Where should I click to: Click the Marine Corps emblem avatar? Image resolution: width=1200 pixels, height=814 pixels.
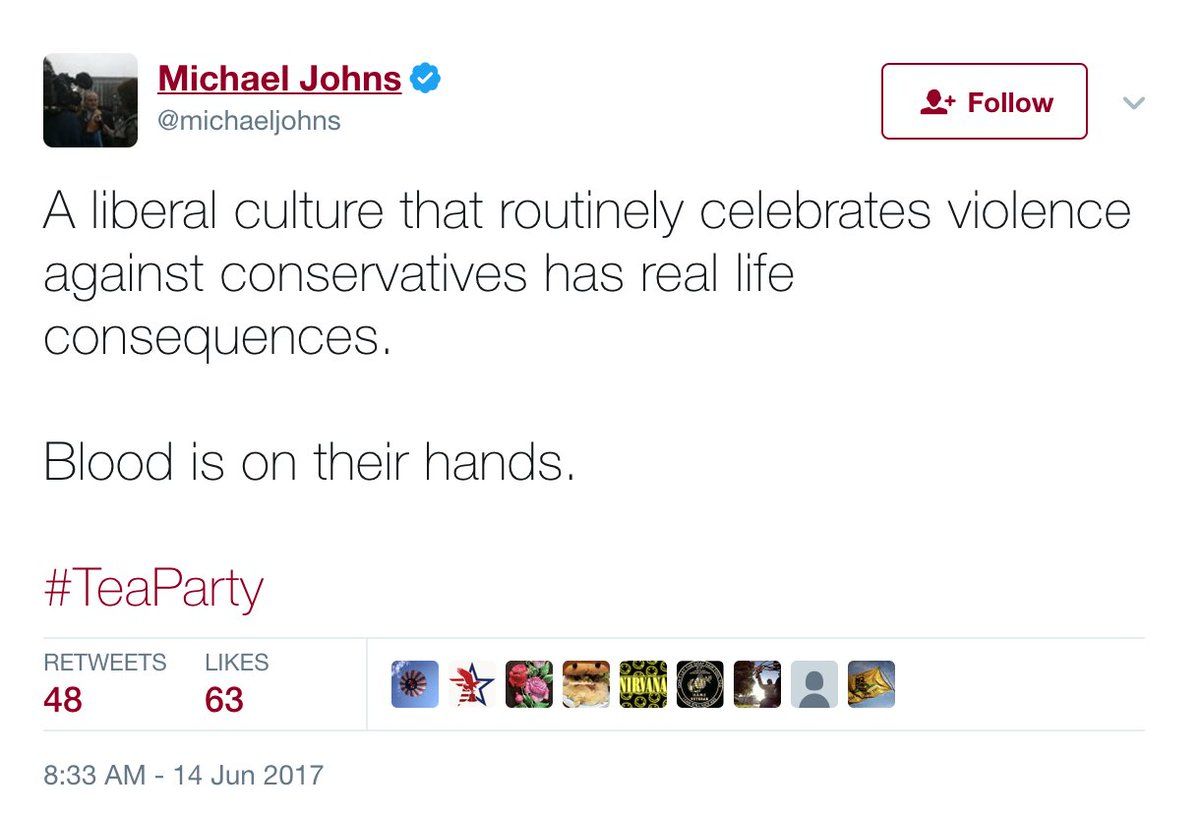click(700, 684)
